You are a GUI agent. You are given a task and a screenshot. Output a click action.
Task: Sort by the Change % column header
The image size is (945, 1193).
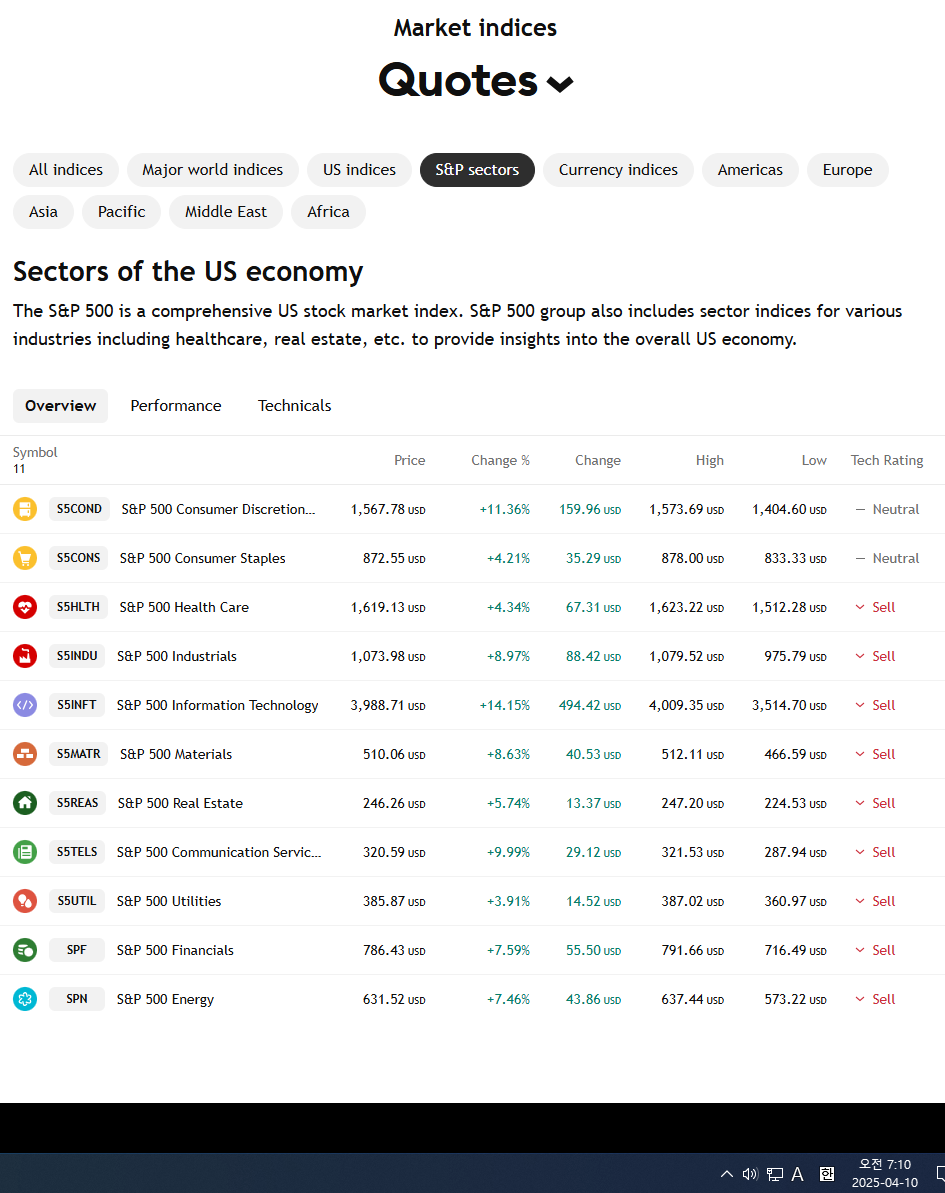pos(500,460)
